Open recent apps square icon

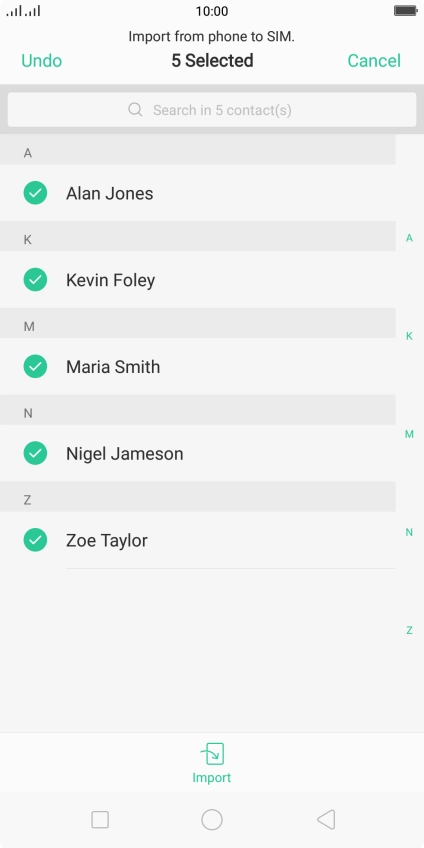click(x=100, y=819)
